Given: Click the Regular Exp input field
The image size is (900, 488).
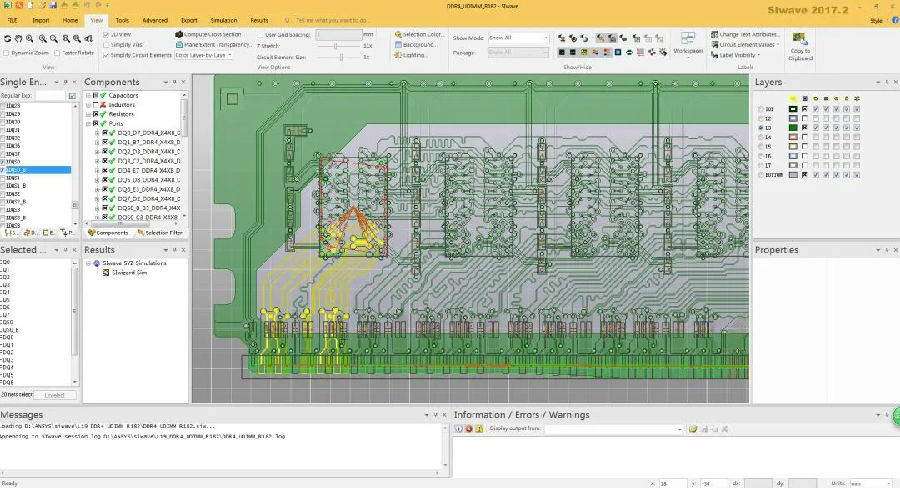Looking at the screenshot, I should [x=50, y=96].
